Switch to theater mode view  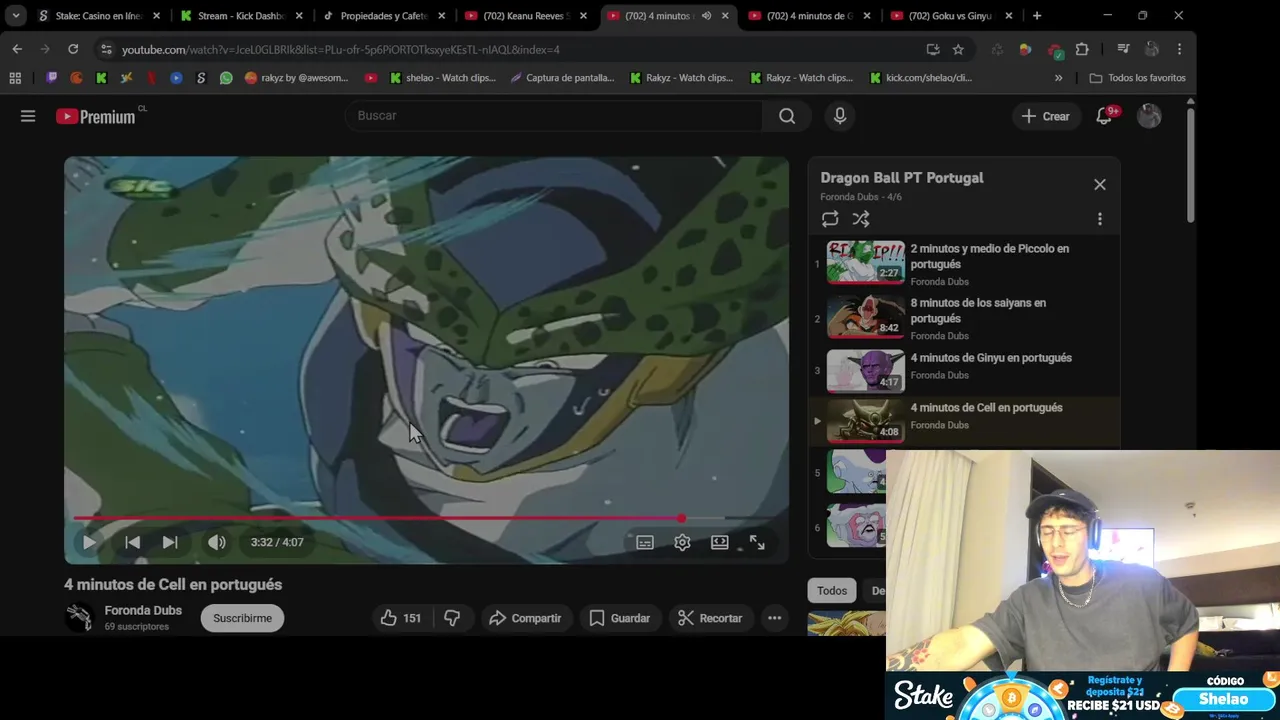click(720, 542)
